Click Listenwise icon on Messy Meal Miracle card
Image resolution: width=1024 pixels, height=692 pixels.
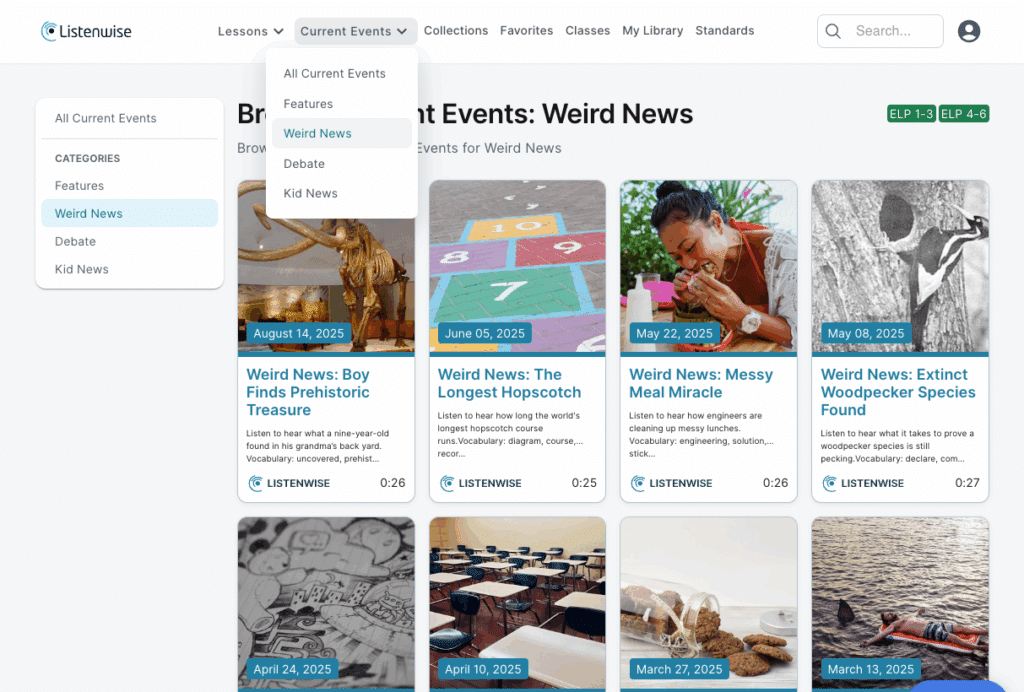pos(637,483)
